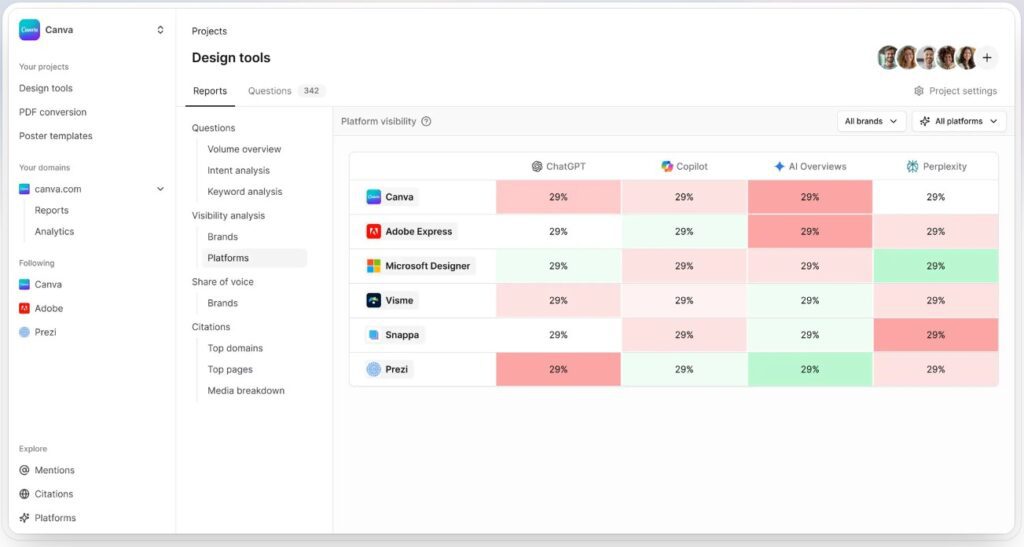
Task: Click the add member plus button
Action: [987, 57]
